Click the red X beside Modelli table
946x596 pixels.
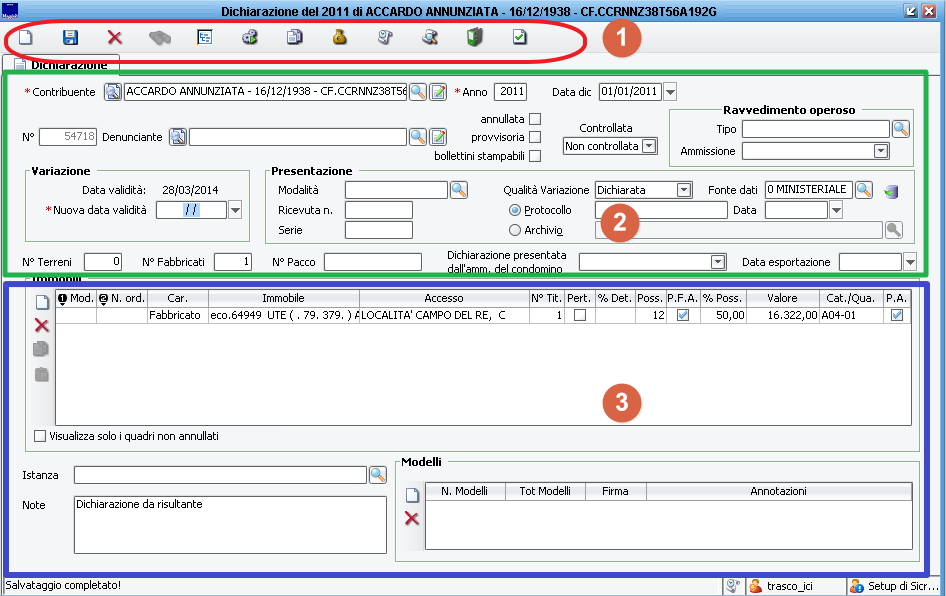pyautogui.click(x=411, y=518)
